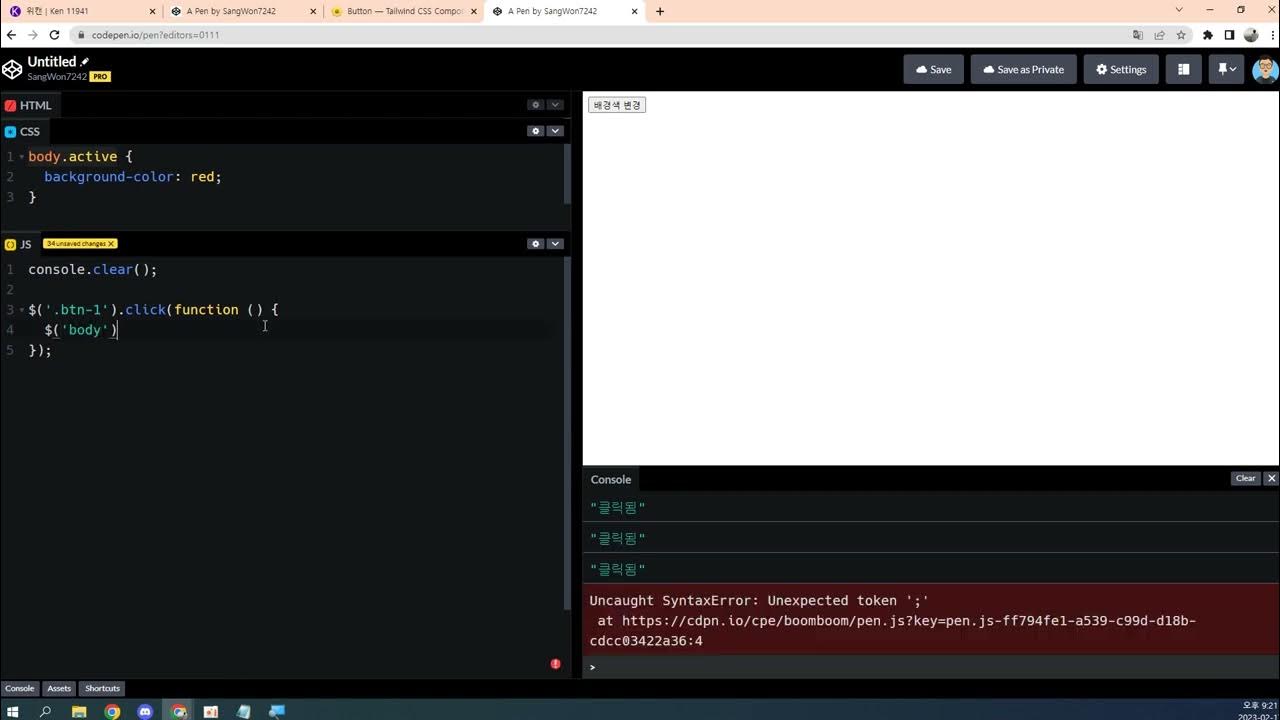This screenshot has width=1280, height=720.
Task: Click Save as Private button
Action: coord(1024,69)
